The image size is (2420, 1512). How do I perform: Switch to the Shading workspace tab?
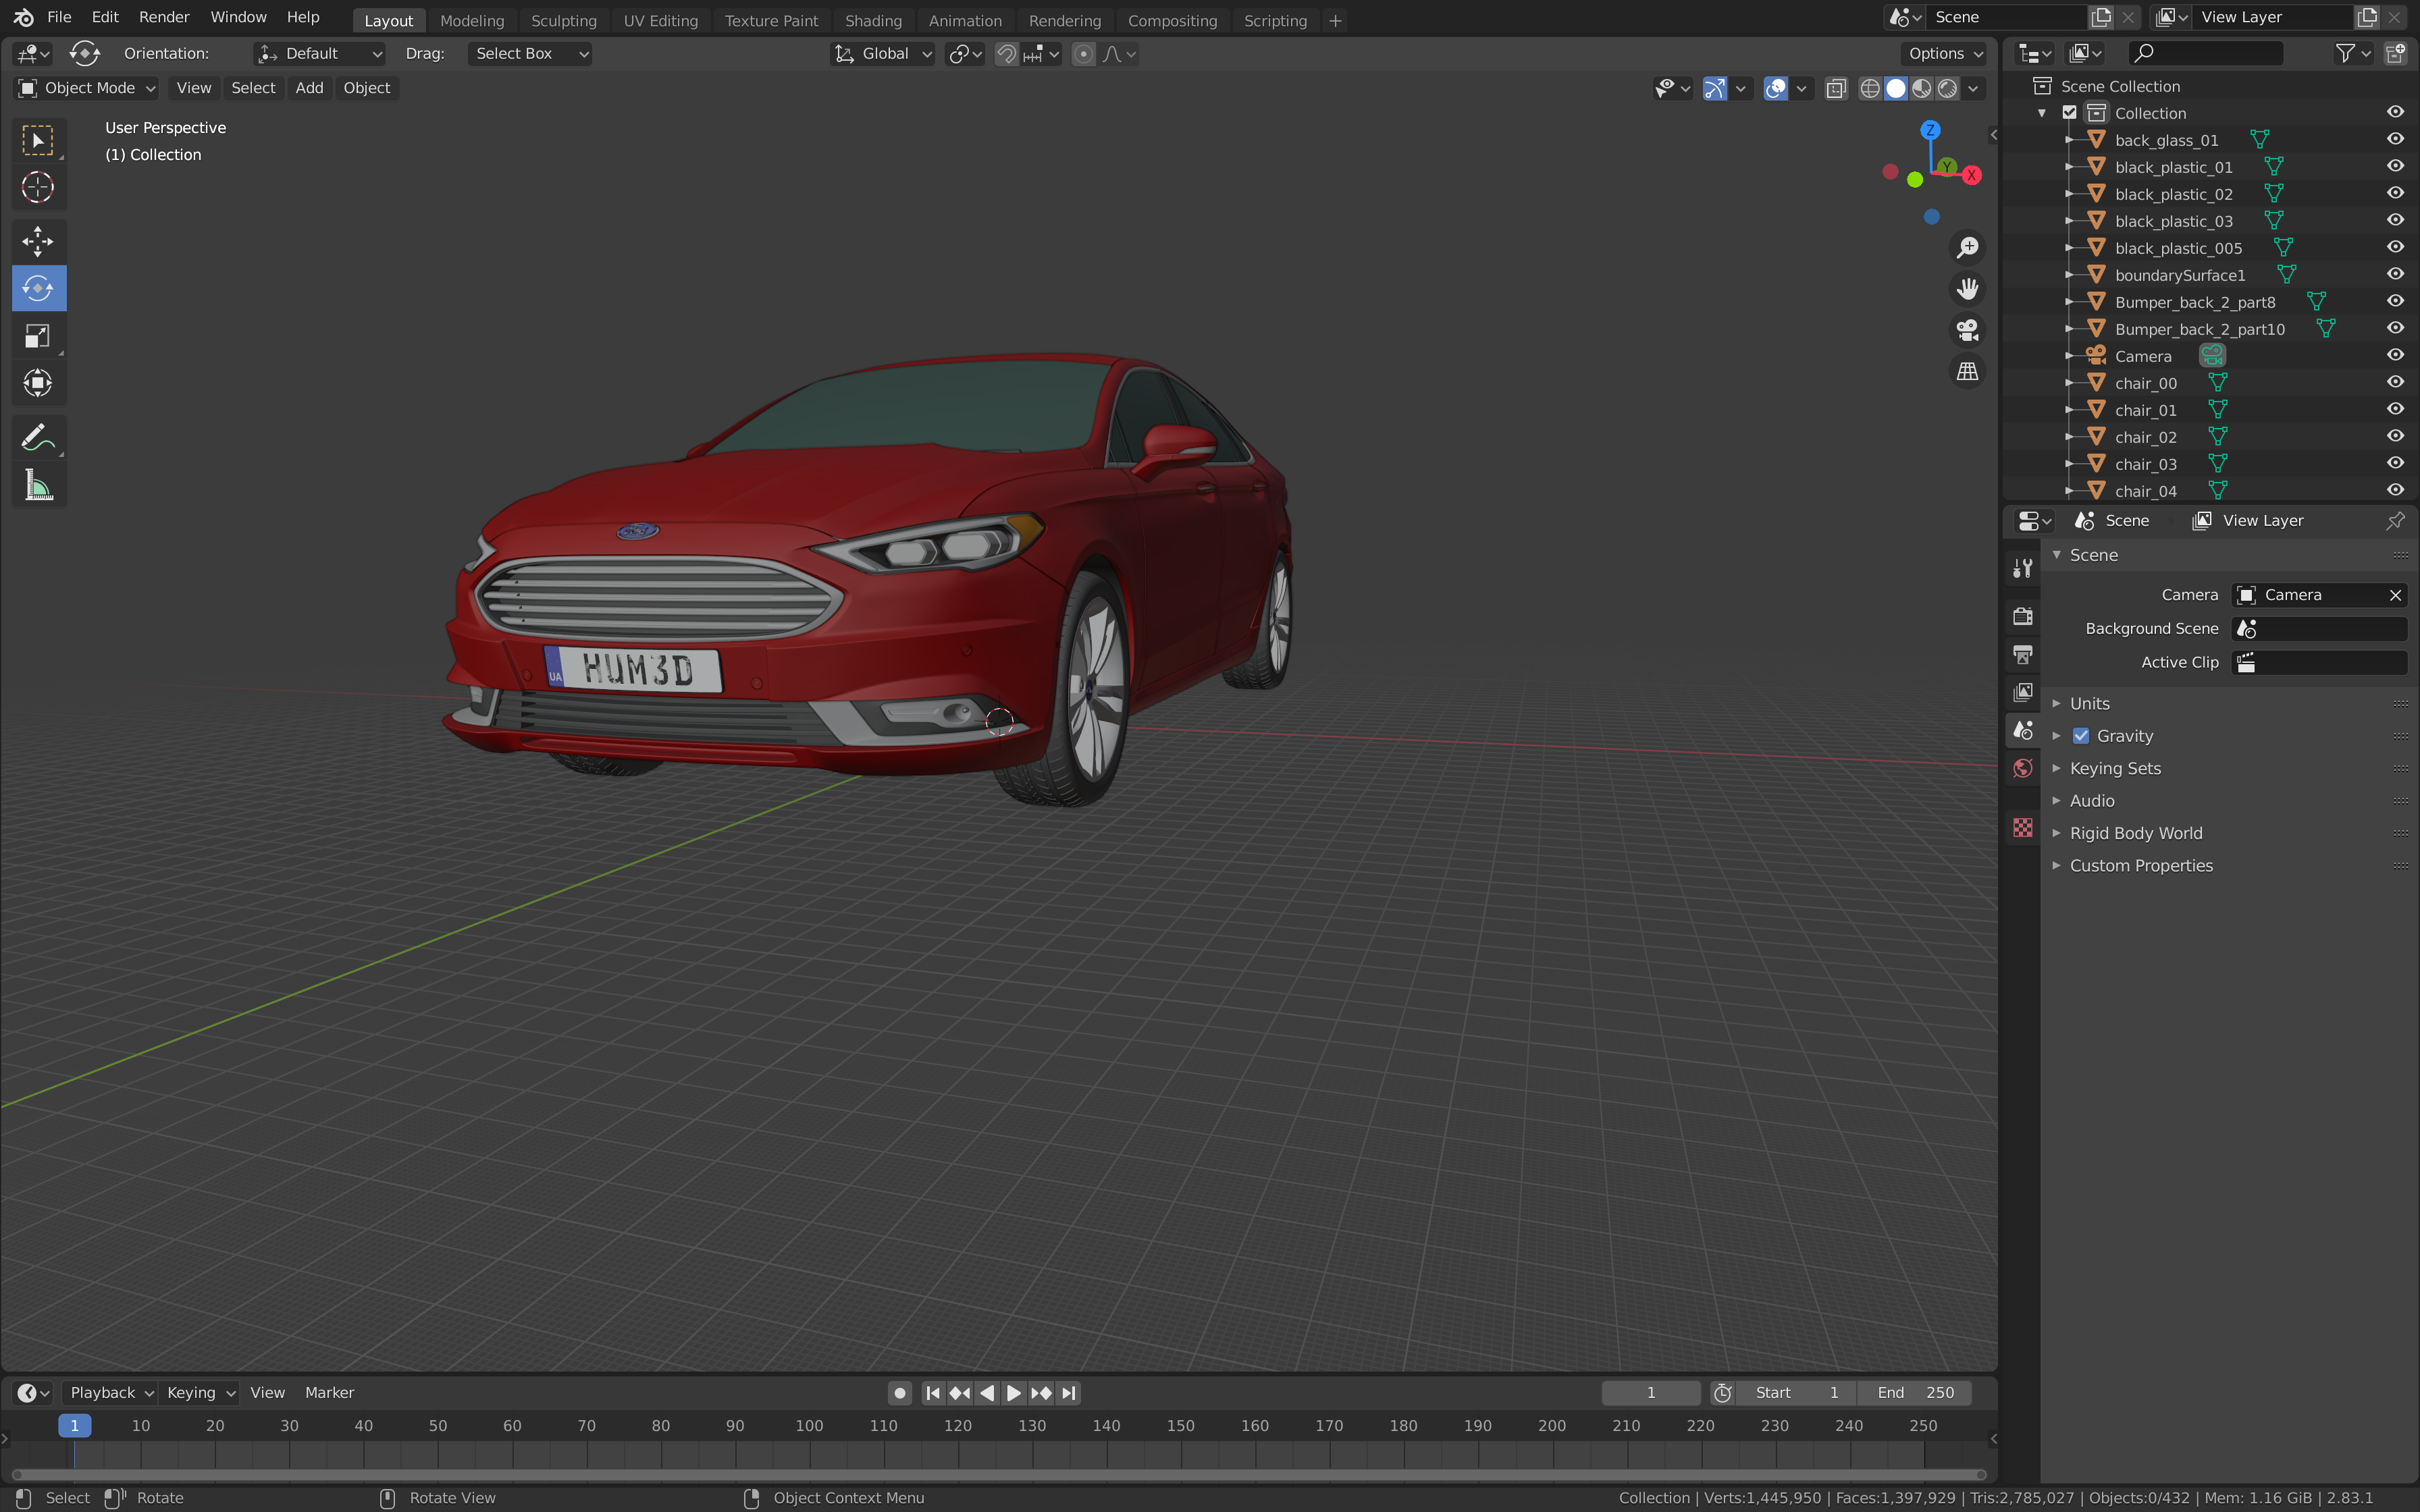873,20
